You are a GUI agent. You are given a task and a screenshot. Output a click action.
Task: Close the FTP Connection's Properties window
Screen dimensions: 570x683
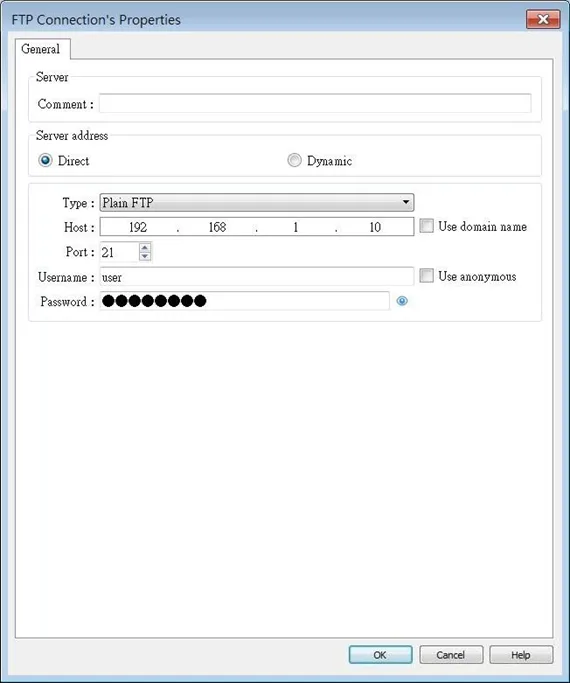click(x=543, y=20)
